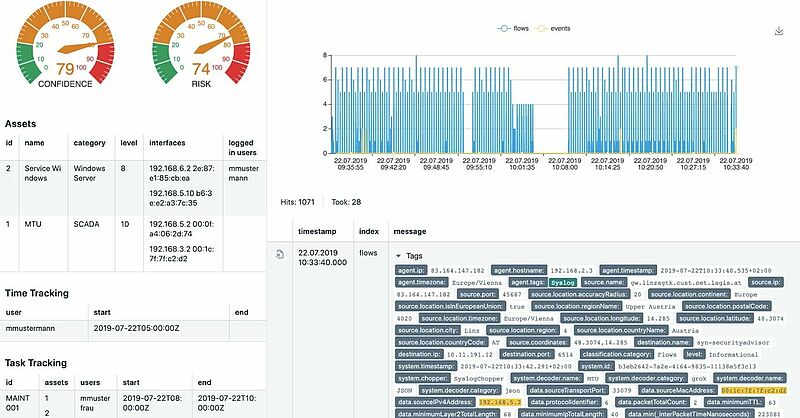800x418 pixels.
Task: Click the system.timestamp tag label
Action: coord(426,366)
